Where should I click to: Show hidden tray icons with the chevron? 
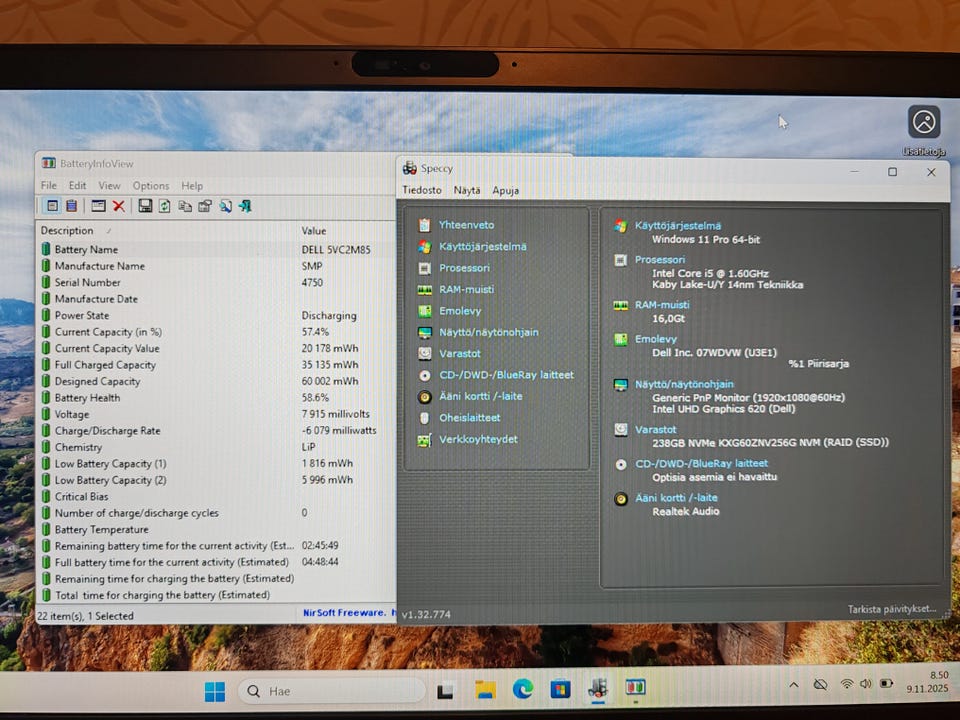coord(793,685)
